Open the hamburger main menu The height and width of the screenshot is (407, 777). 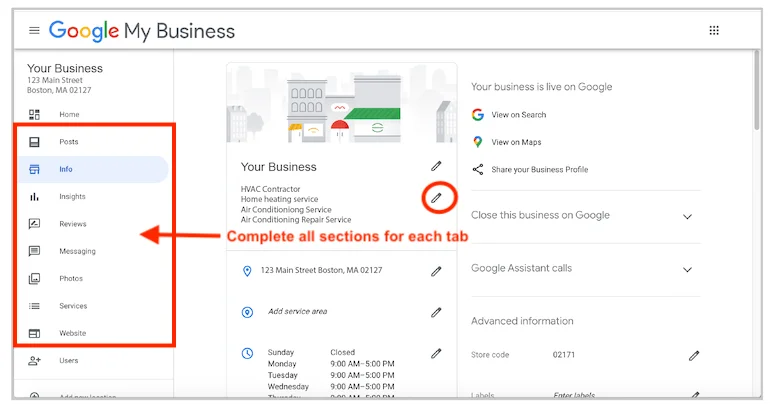(x=34, y=31)
